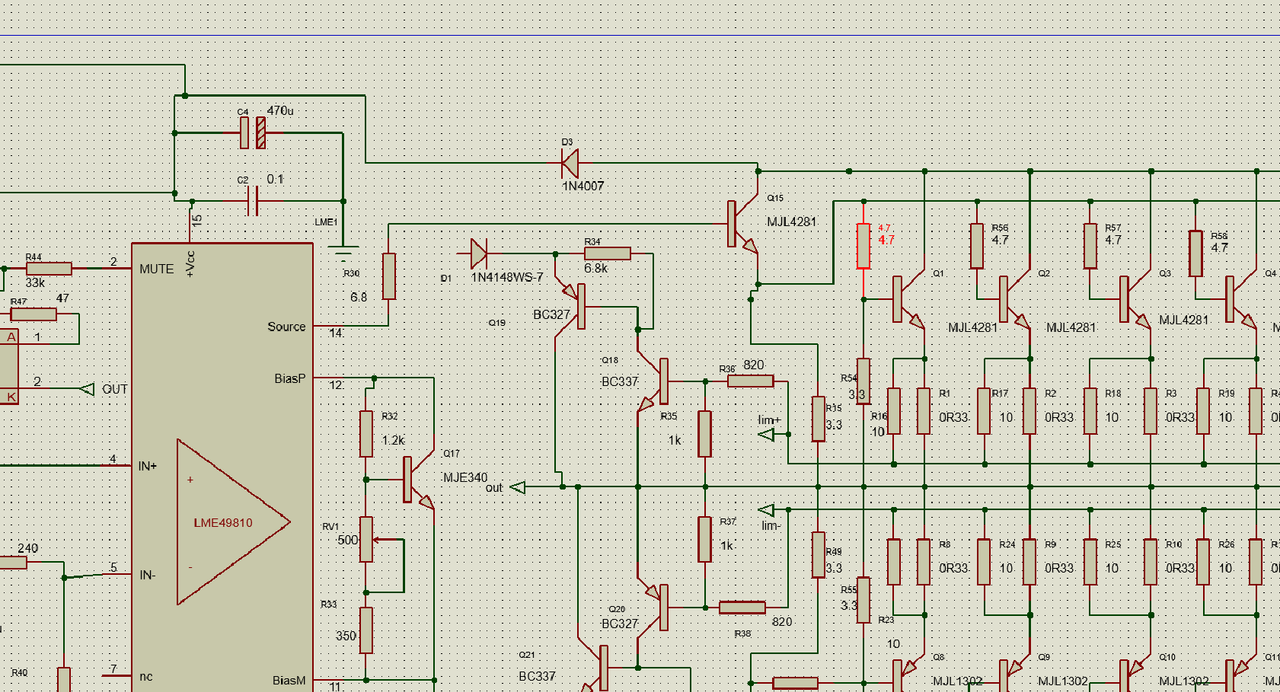
Task: Select transistor Q9 MJL1302
Action: [1014, 672]
